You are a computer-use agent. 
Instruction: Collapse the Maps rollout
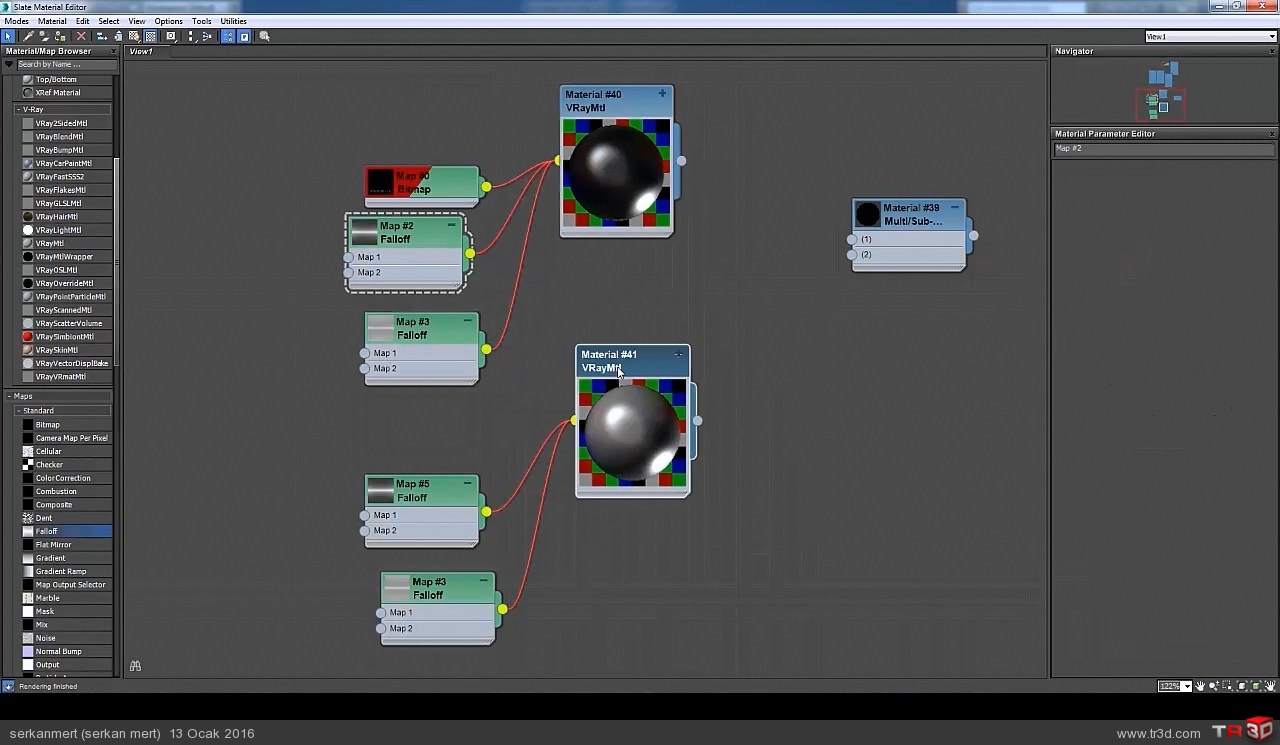click(x=10, y=396)
